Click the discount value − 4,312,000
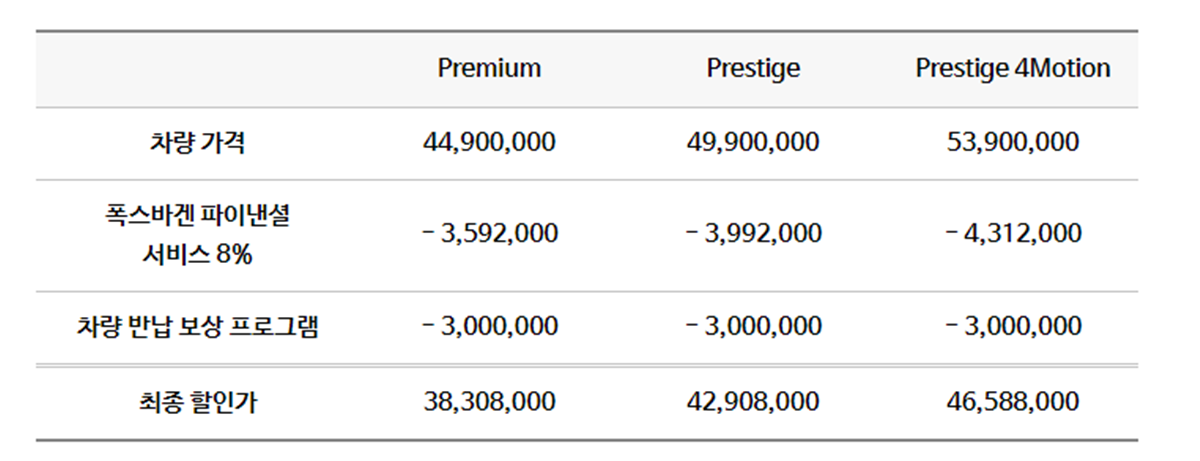Image resolution: width=1200 pixels, height=461 pixels. coord(1013,234)
